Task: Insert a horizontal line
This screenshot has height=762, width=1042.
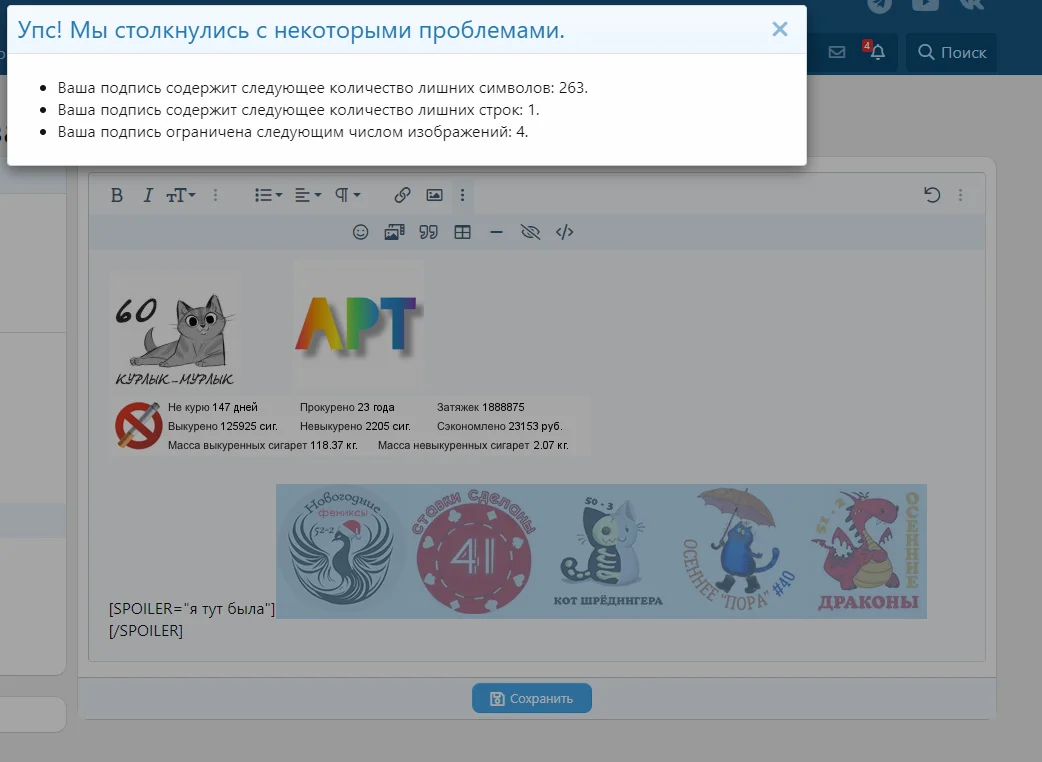Action: (496, 232)
